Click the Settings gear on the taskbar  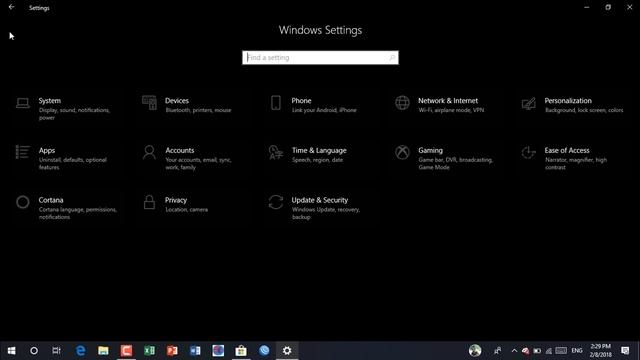(287, 351)
